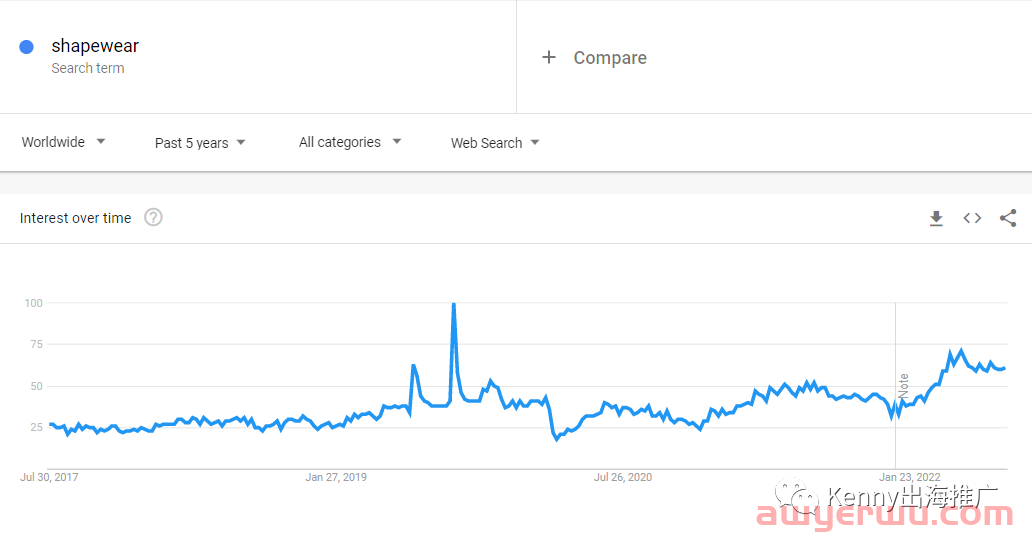Expand the All categories dropdown
The image size is (1032, 545).
point(350,142)
